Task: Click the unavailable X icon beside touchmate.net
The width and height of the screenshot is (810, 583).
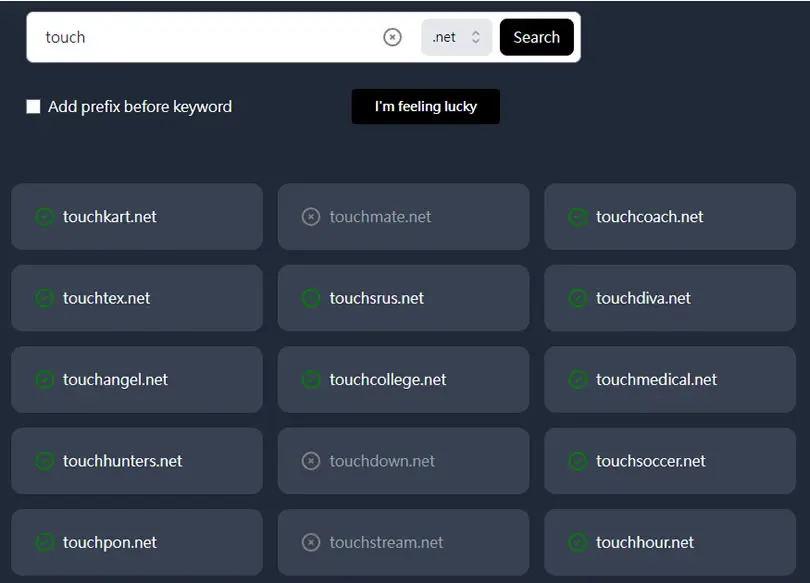Action: point(311,217)
